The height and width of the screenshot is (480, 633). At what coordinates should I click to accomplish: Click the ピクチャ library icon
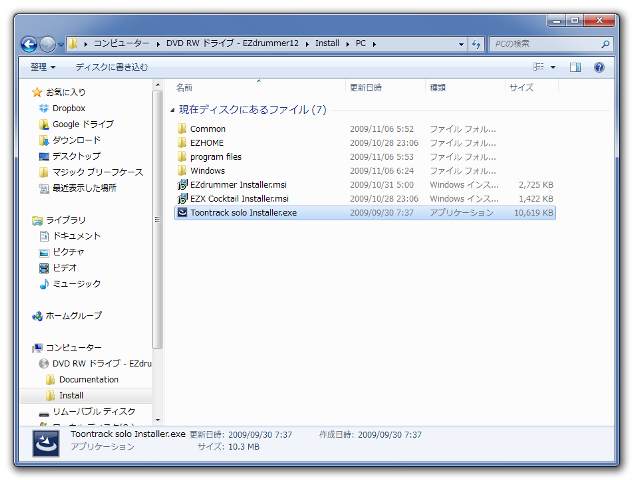point(44,253)
